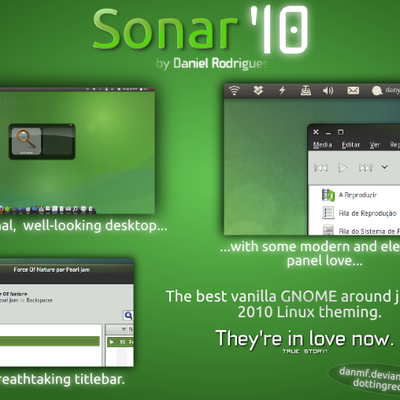Skip to next track in player
The height and width of the screenshot is (400, 400).
click(365, 168)
